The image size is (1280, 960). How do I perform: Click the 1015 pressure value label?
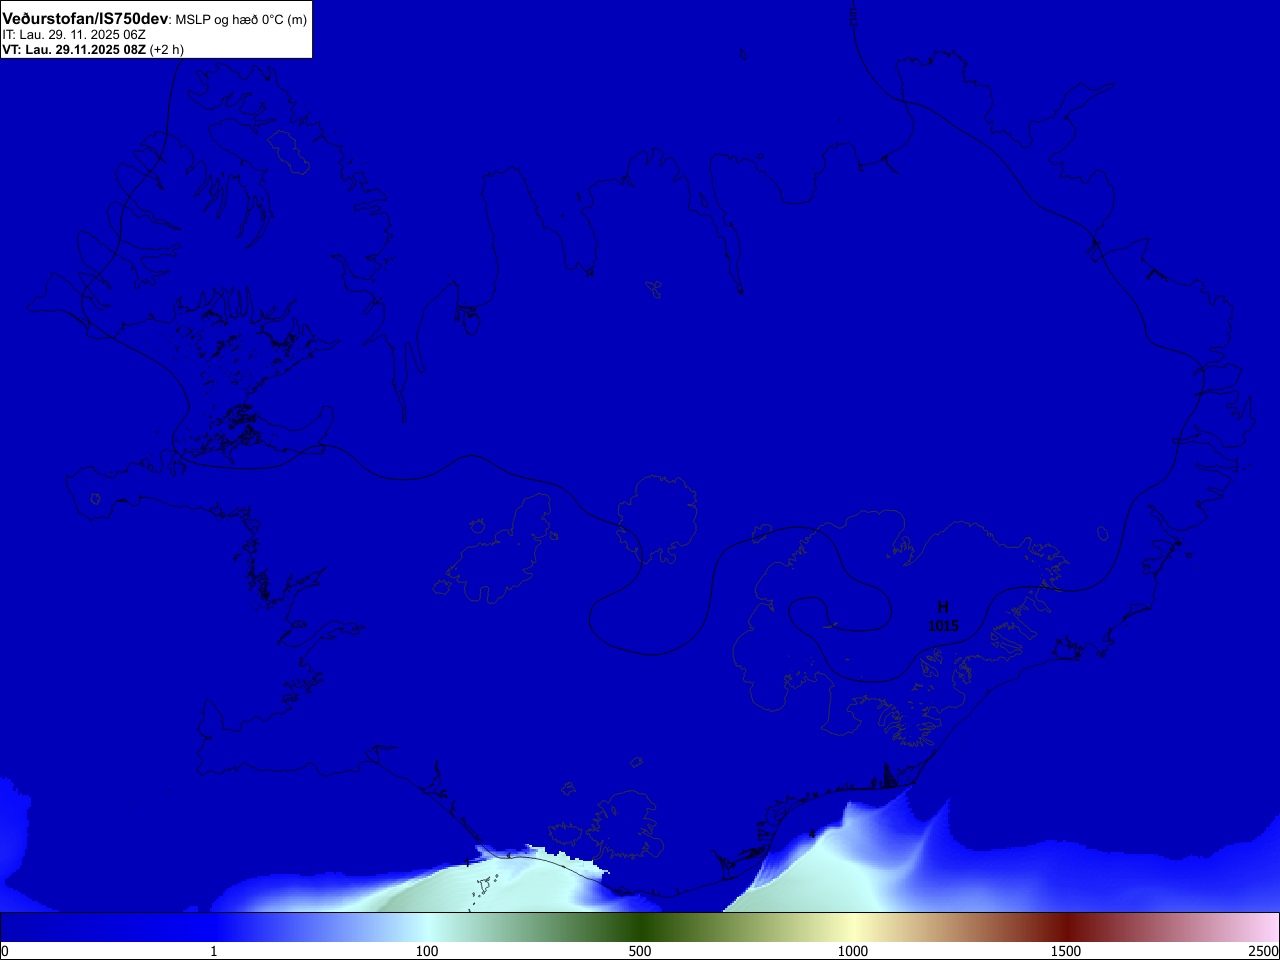pos(943,626)
